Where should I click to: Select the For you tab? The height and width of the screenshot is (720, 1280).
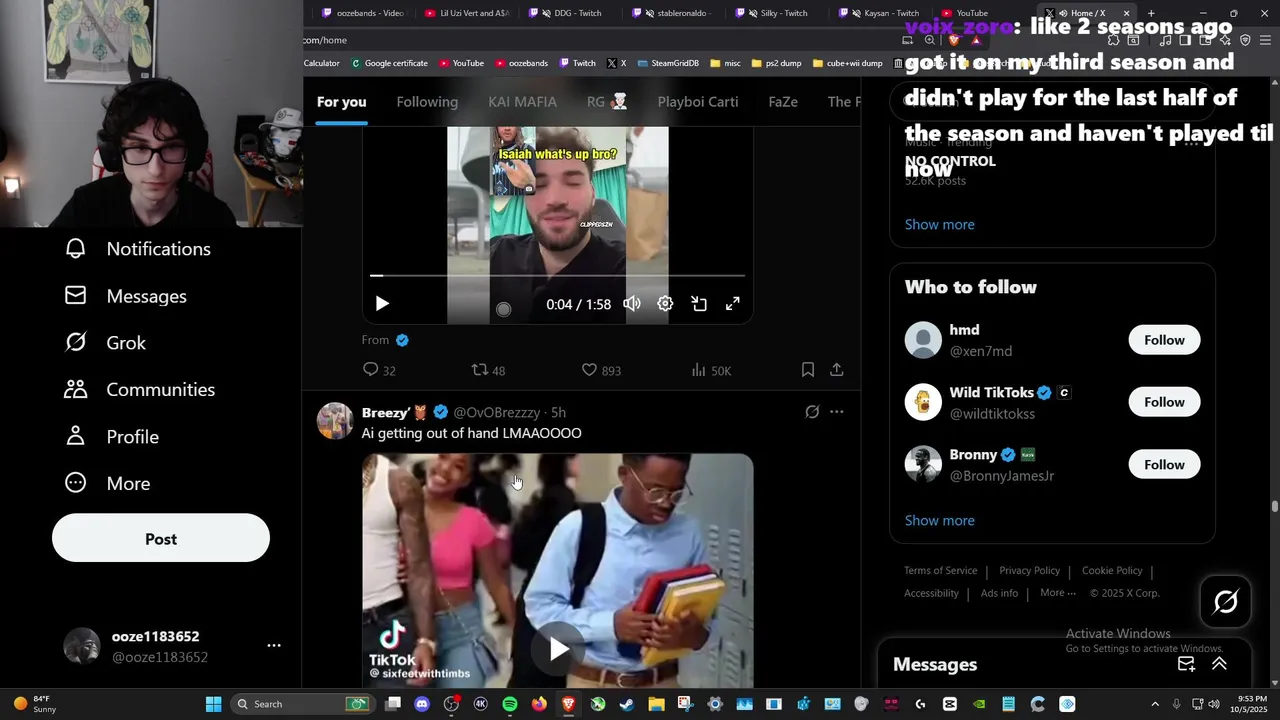pyautogui.click(x=342, y=102)
